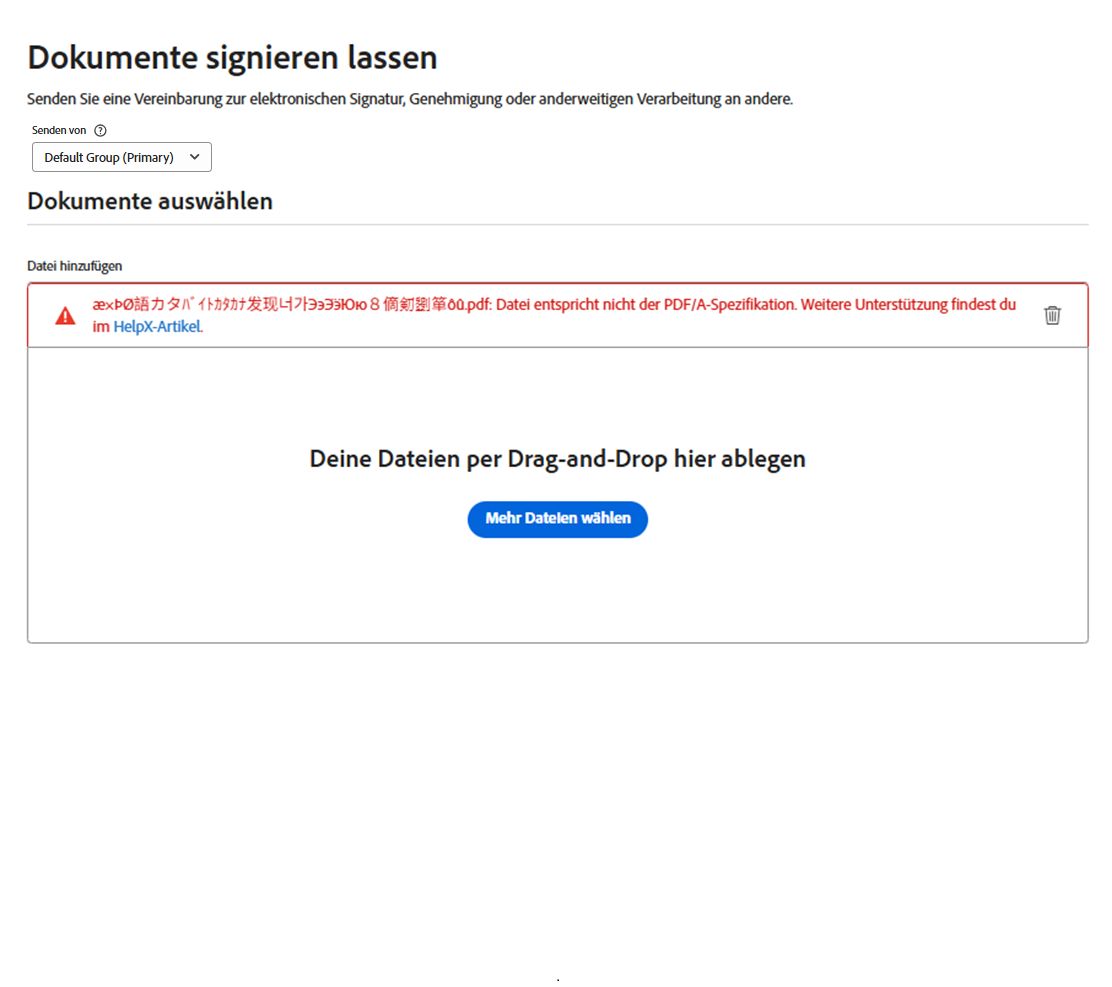Viewport: 1112px width, 987px height.
Task: Delete the failed PDF file with trash icon
Action: pyautogui.click(x=1052, y=315)
